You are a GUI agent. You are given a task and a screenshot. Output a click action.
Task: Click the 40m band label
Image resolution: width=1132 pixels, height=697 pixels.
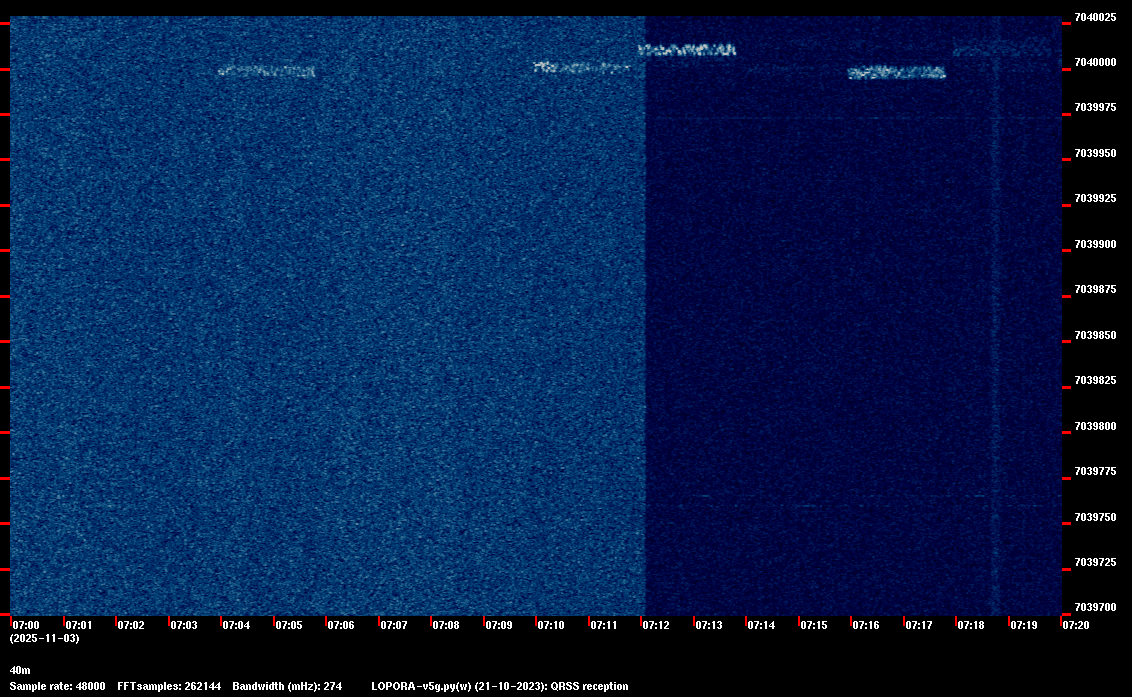click(x=20, y=670)
